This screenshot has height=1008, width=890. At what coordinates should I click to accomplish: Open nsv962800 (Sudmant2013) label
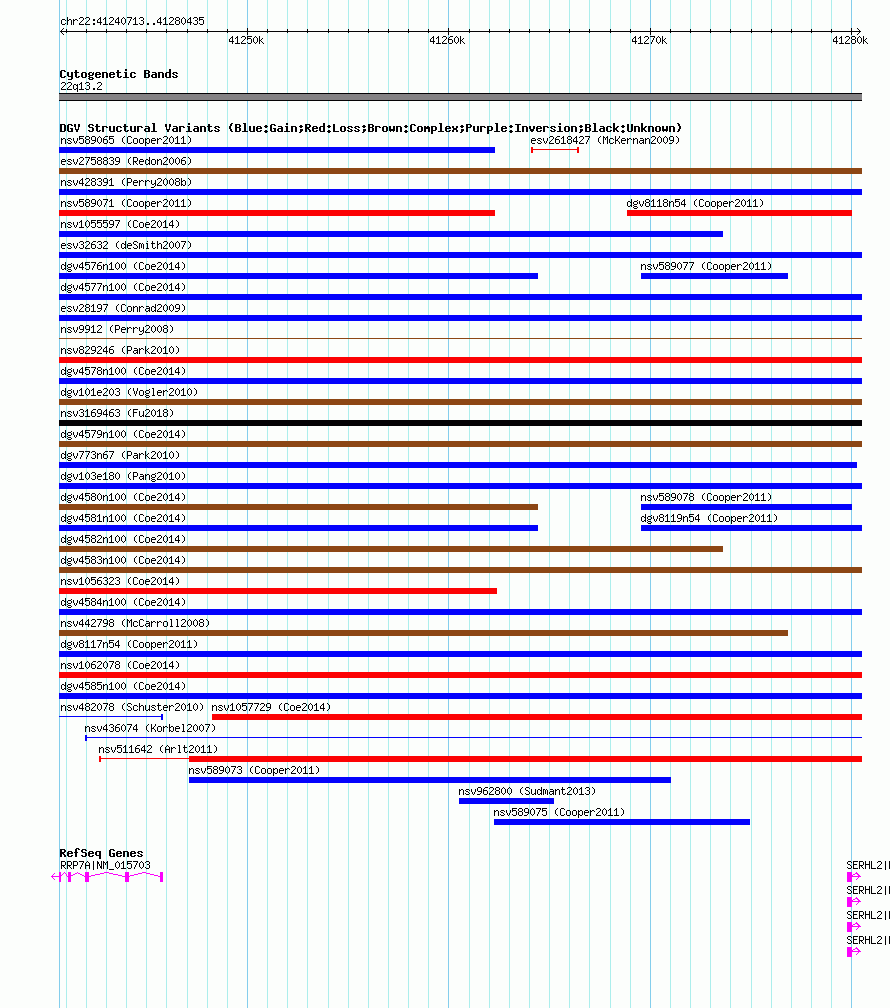coord(527,791)
